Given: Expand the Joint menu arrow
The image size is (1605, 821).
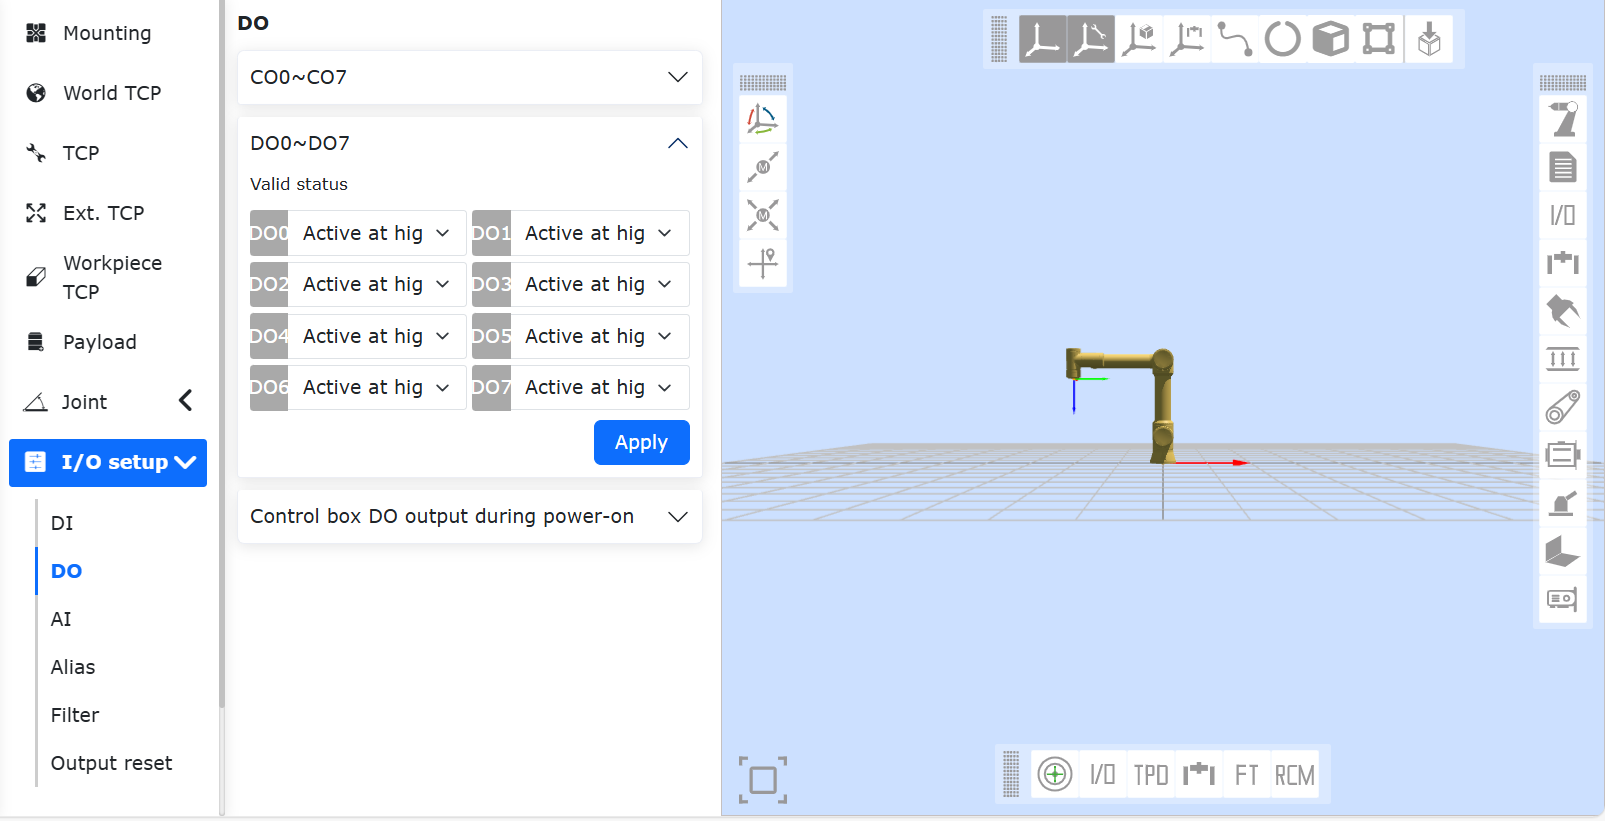Looking at the screenshot, I should [185, 401].
